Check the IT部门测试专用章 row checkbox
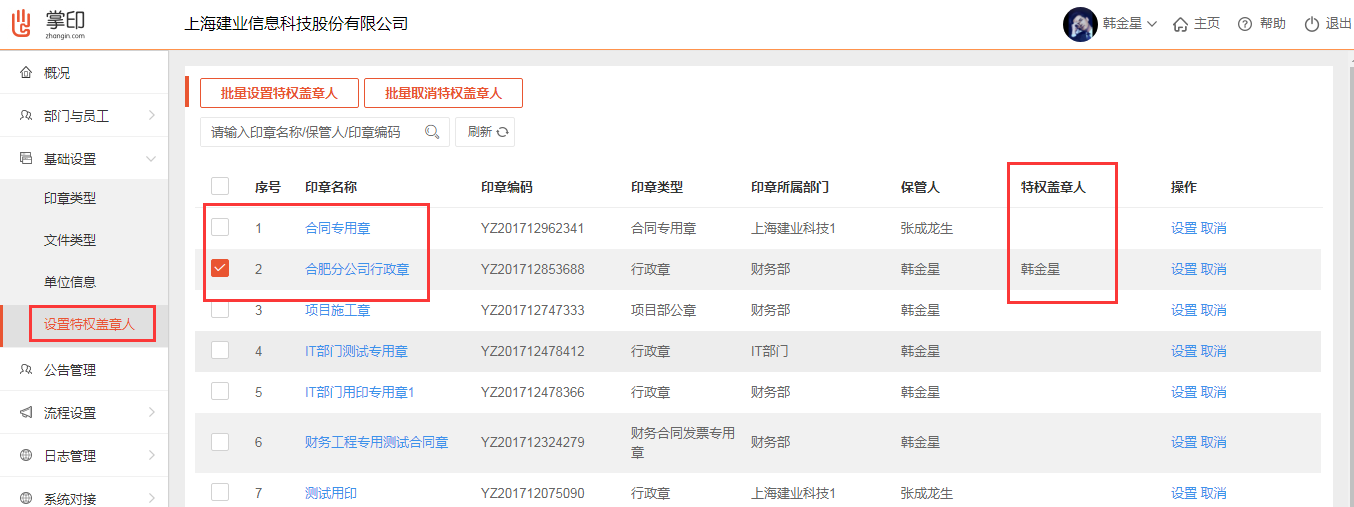1354x507 pixels. pyautogui.click(x=220, y=350)
